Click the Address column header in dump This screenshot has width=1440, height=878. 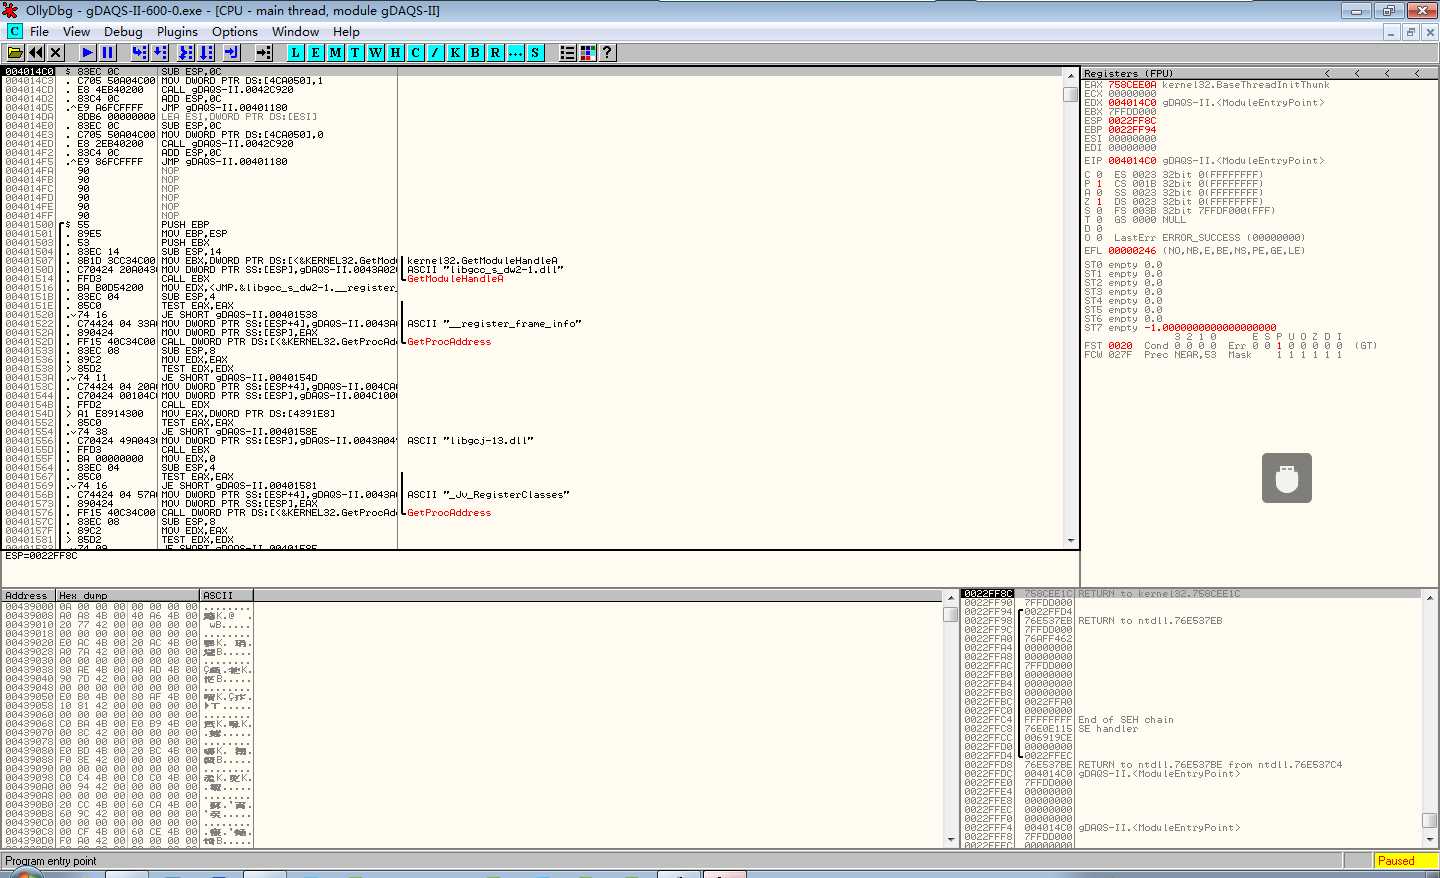point(28,595)
